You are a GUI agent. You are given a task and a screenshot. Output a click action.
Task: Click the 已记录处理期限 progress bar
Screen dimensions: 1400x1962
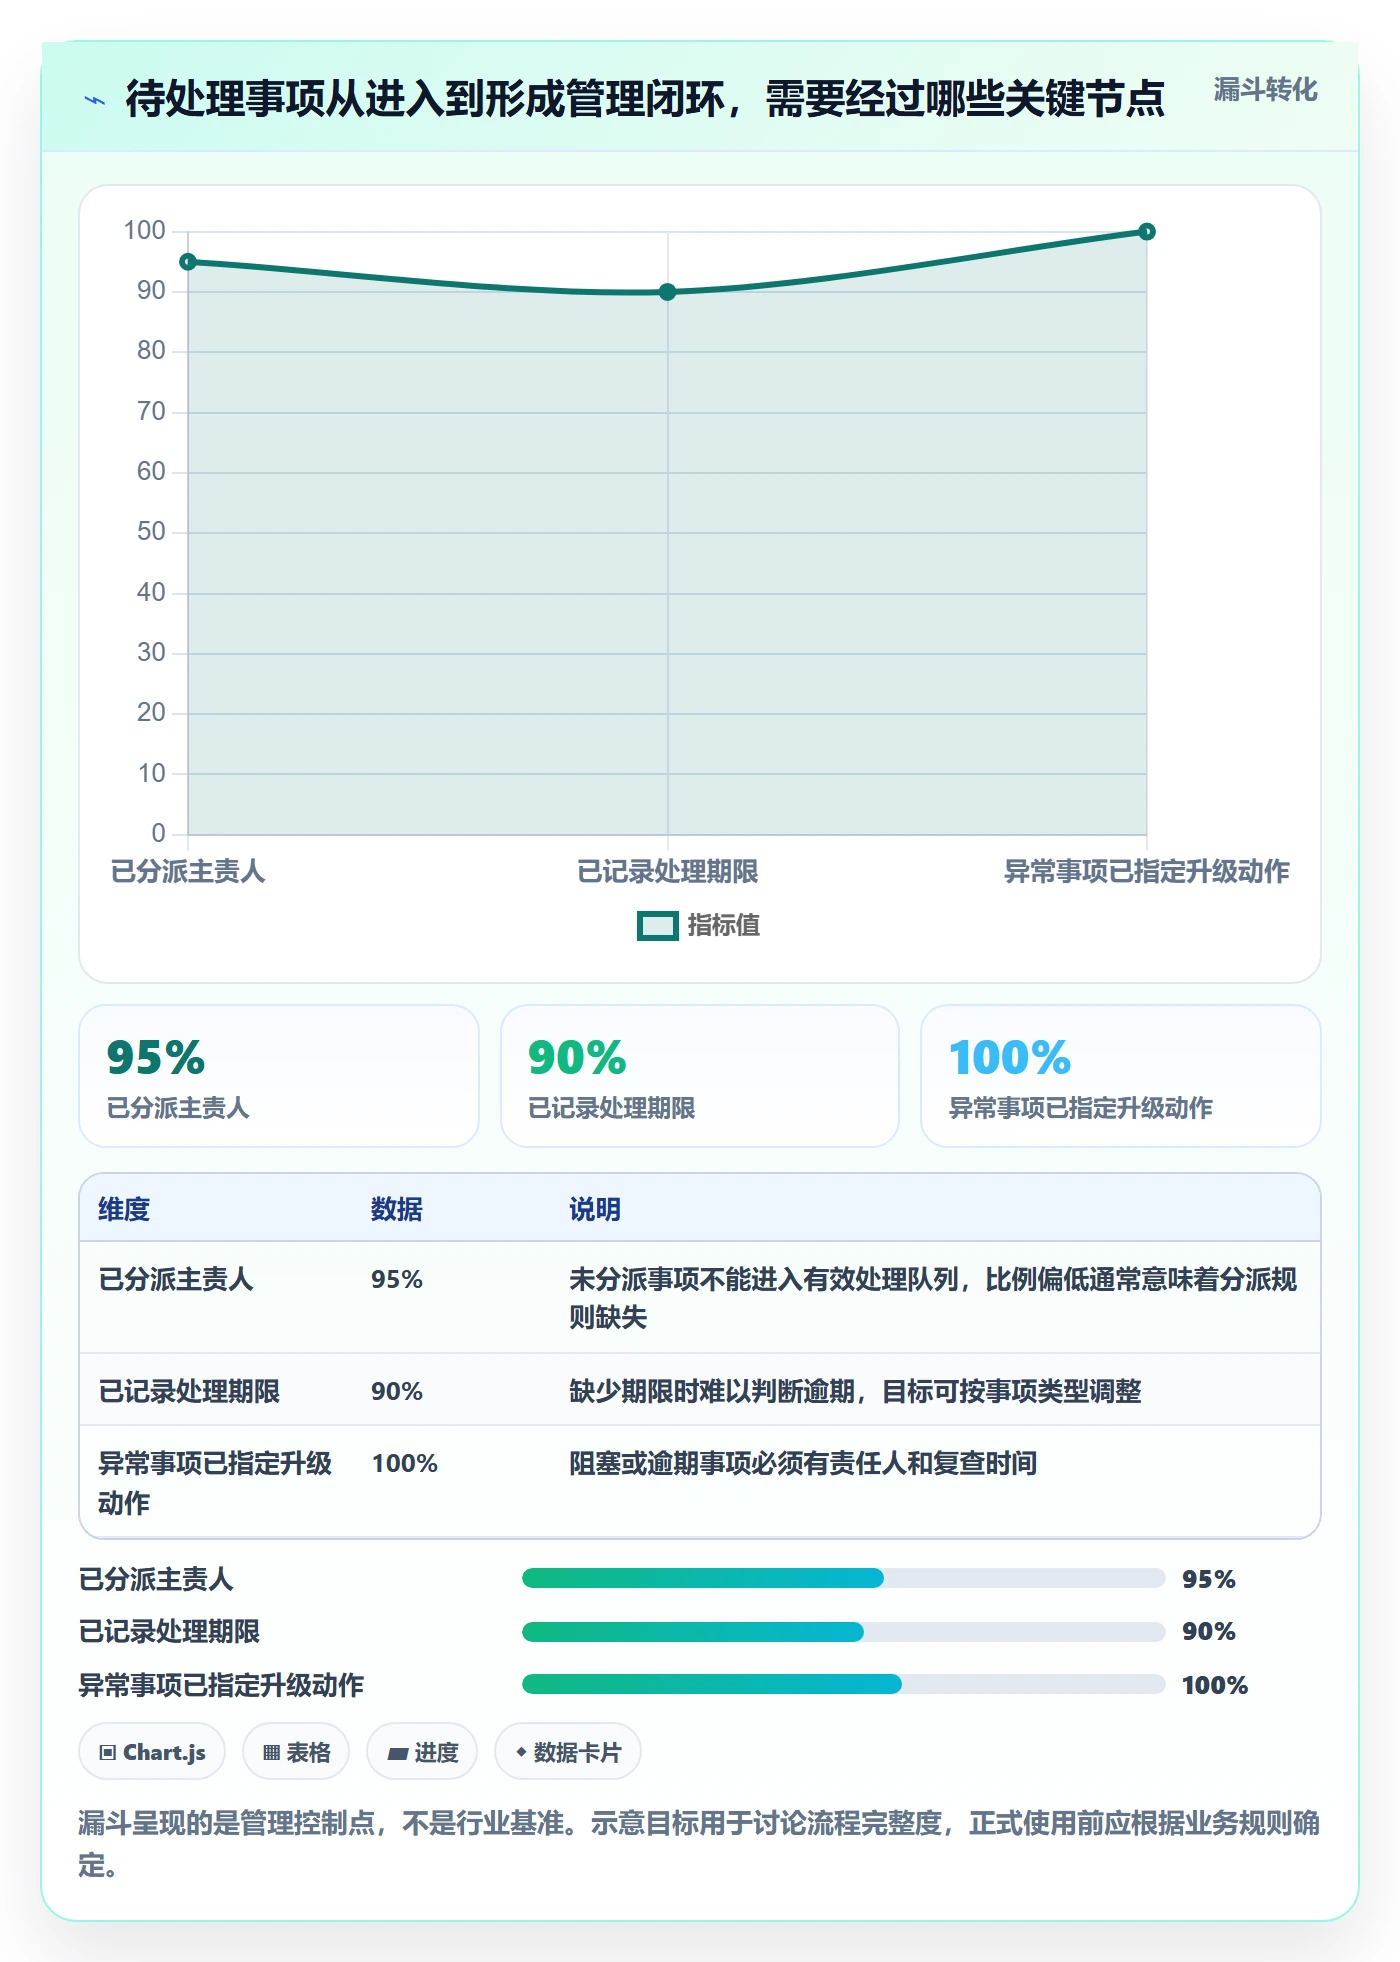[x=843, y=1632]
